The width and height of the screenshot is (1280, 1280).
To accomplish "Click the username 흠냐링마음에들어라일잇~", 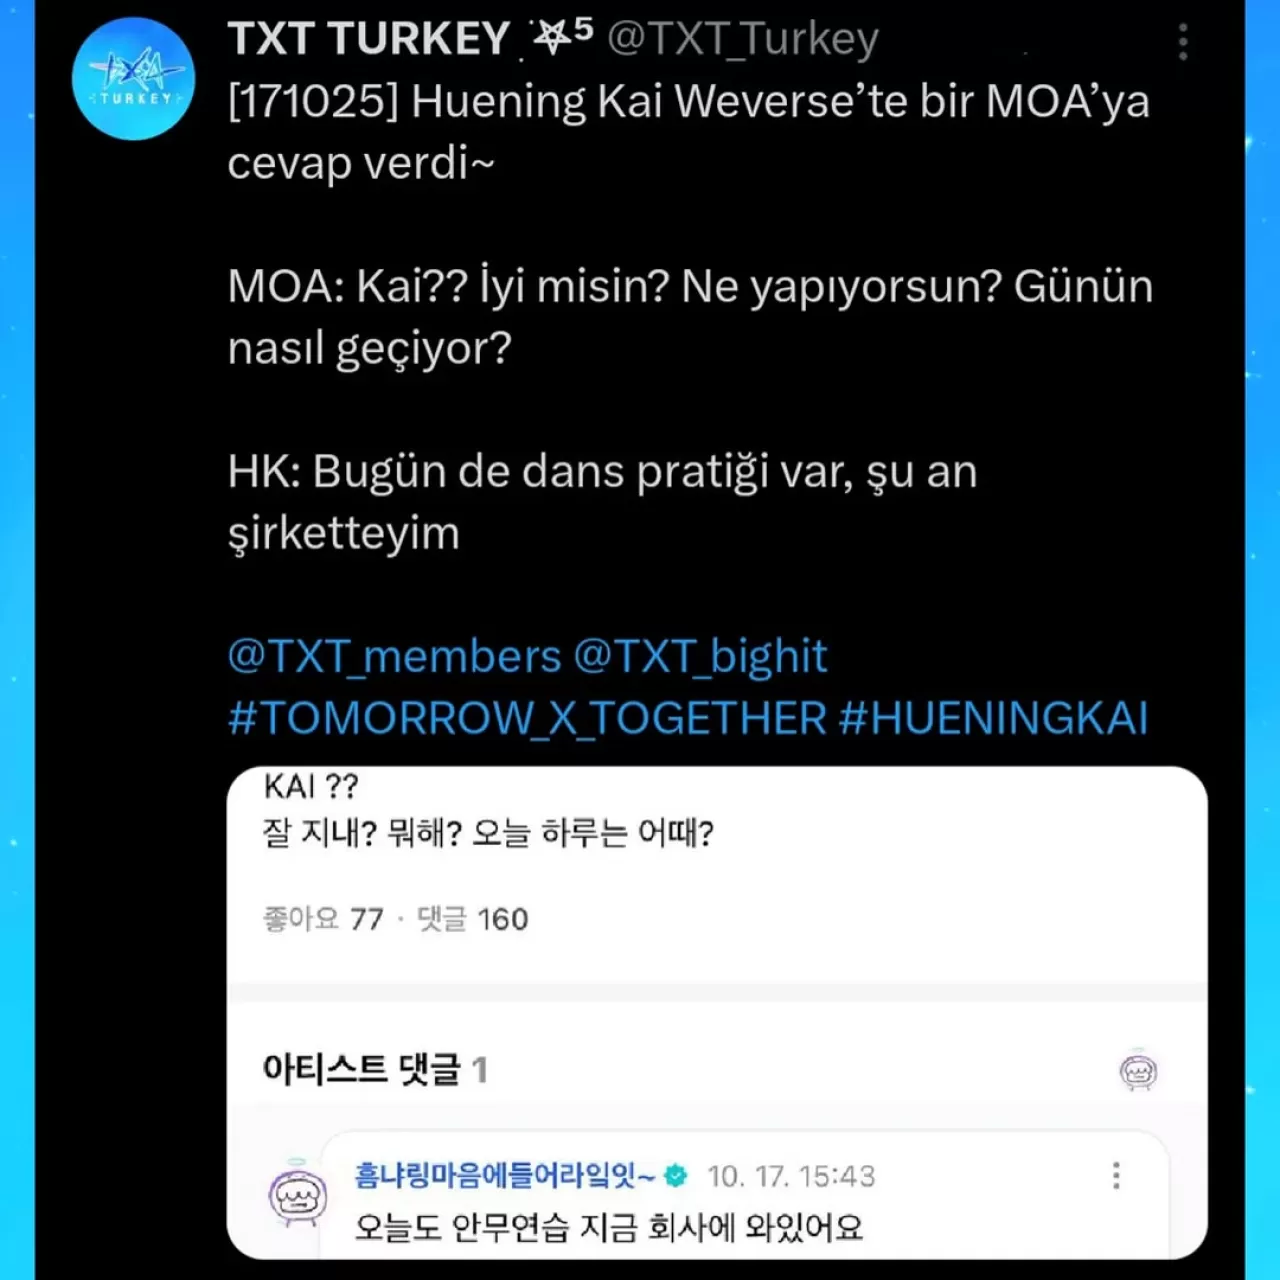I will (x=505, y=1176).
